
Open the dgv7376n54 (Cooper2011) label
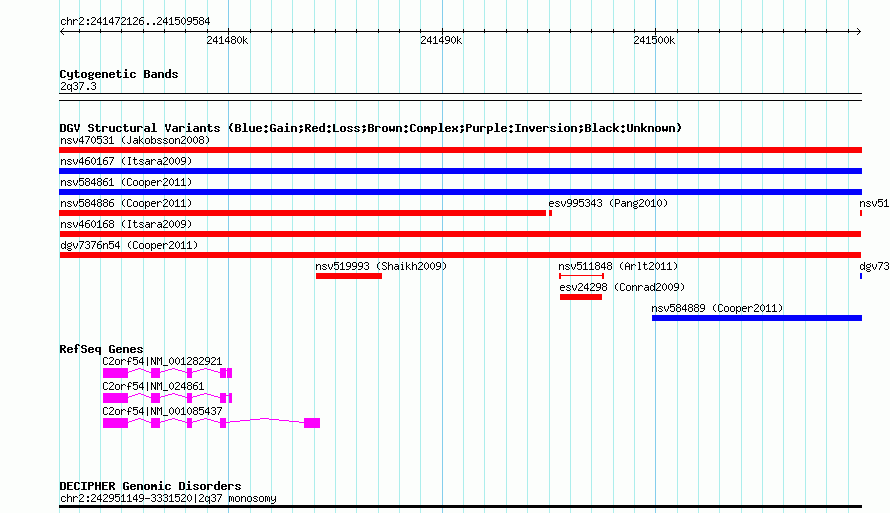point(129,245)
